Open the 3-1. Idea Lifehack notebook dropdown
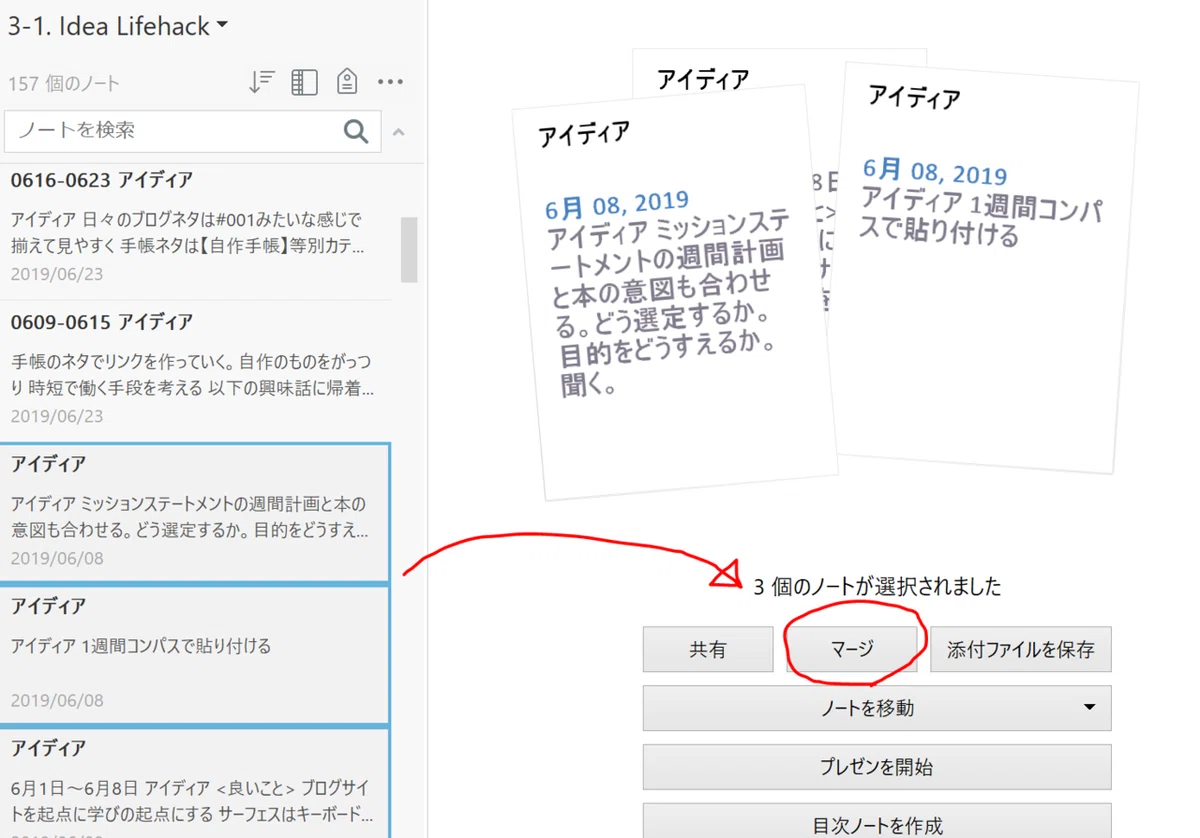1200x838 pixels. coord(119,26)
